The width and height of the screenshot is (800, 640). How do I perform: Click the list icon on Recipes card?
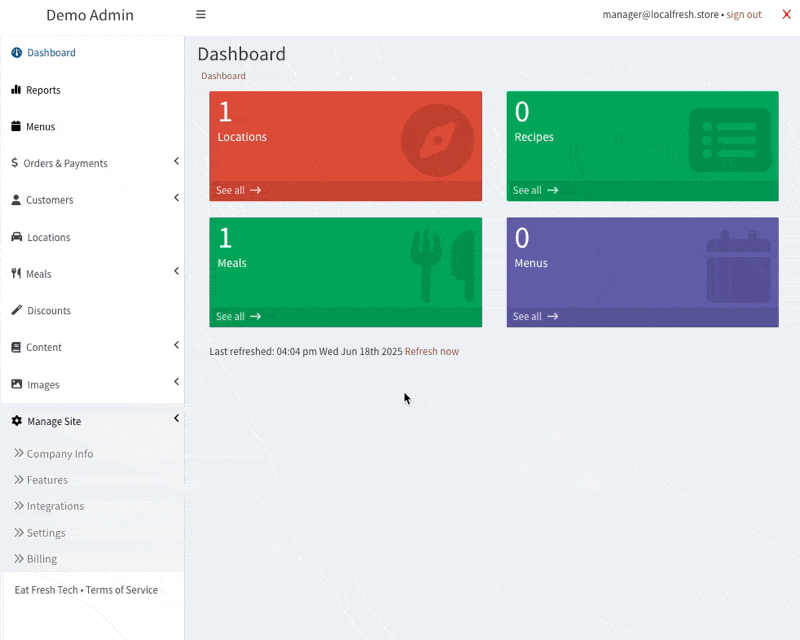point(730,140)
